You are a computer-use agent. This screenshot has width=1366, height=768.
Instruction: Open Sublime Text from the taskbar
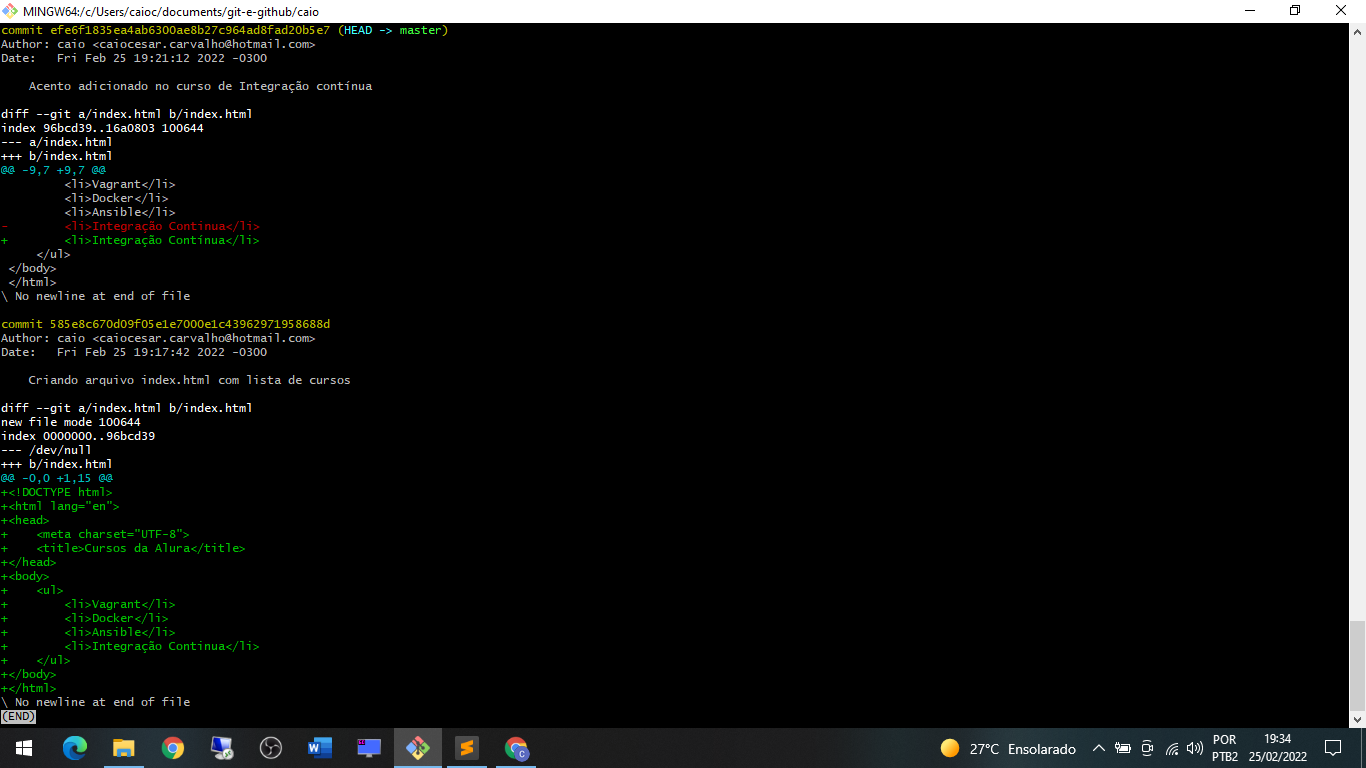pyautogui.click(x=467, y=748)
